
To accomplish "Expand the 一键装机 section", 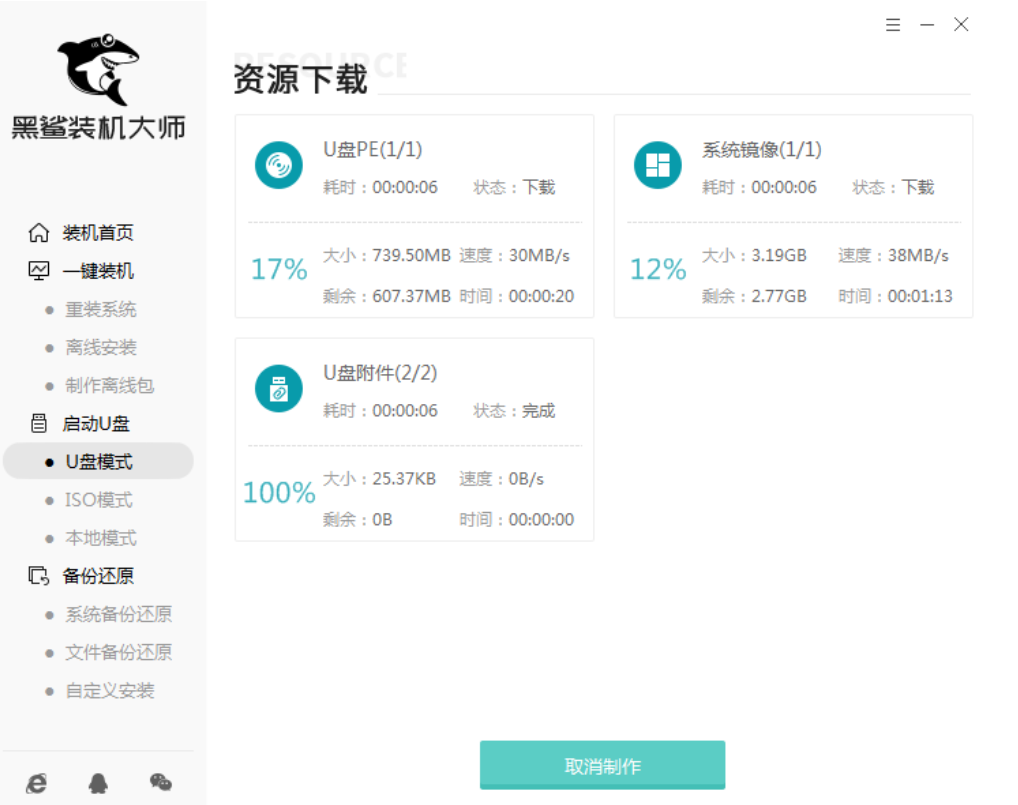I will pyautogui.click(x=97, y=271).
